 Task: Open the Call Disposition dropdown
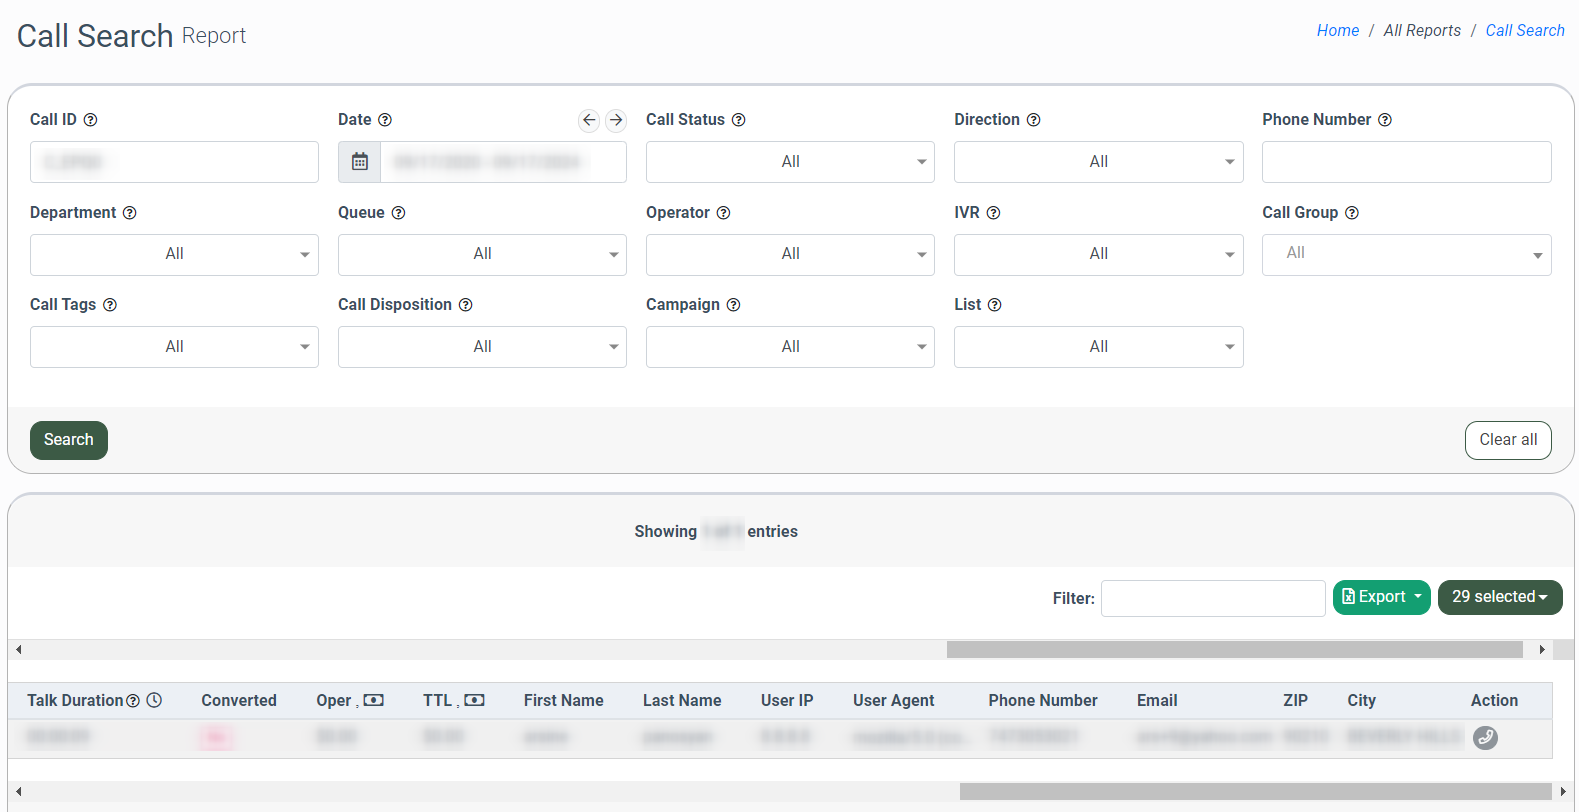coord(482,347)
